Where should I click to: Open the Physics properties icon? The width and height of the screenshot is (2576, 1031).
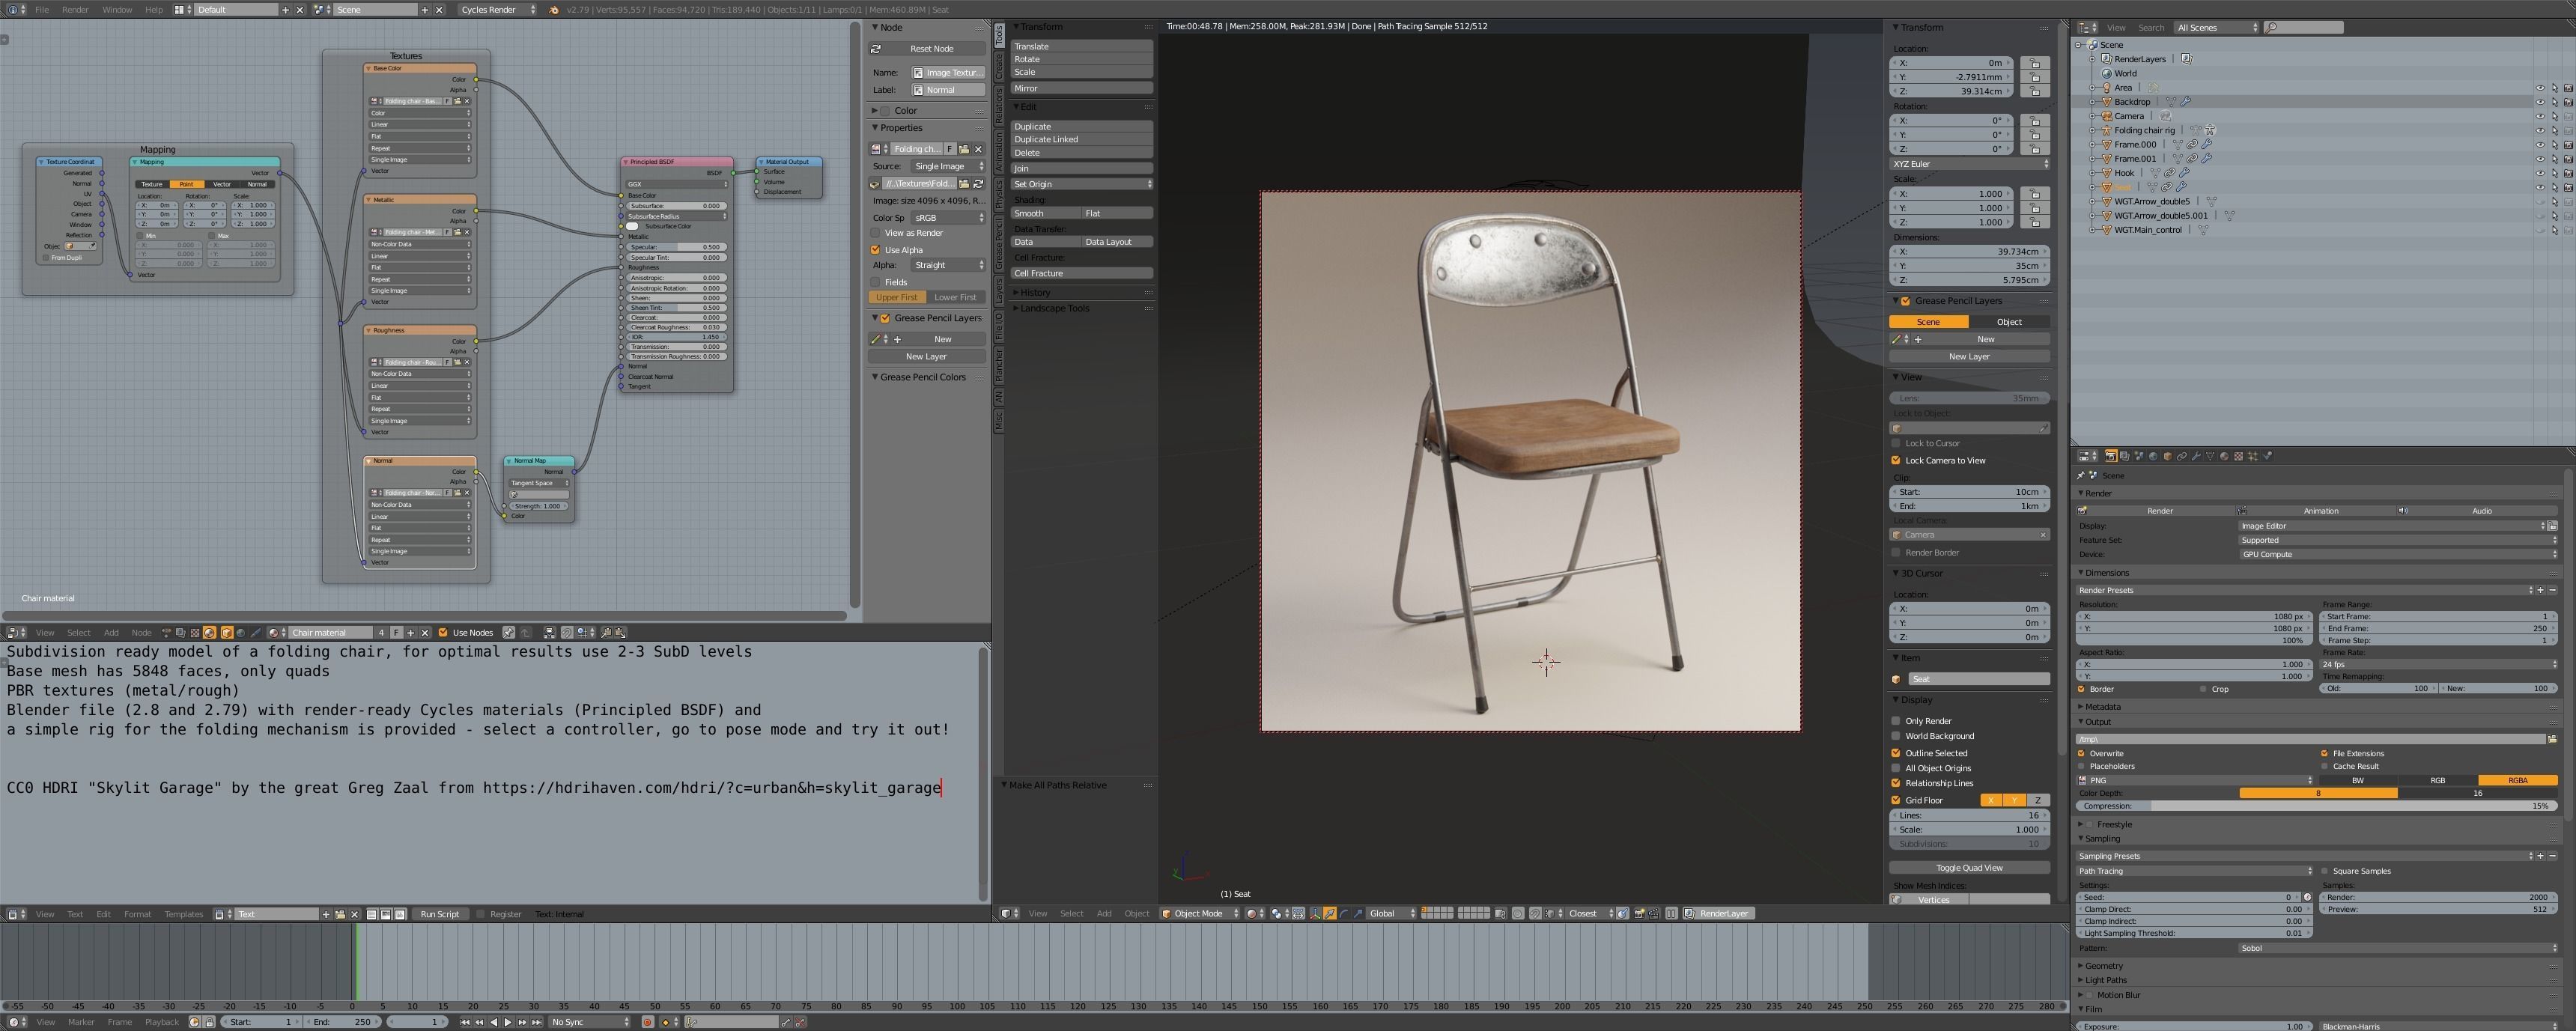point(2267,456)
